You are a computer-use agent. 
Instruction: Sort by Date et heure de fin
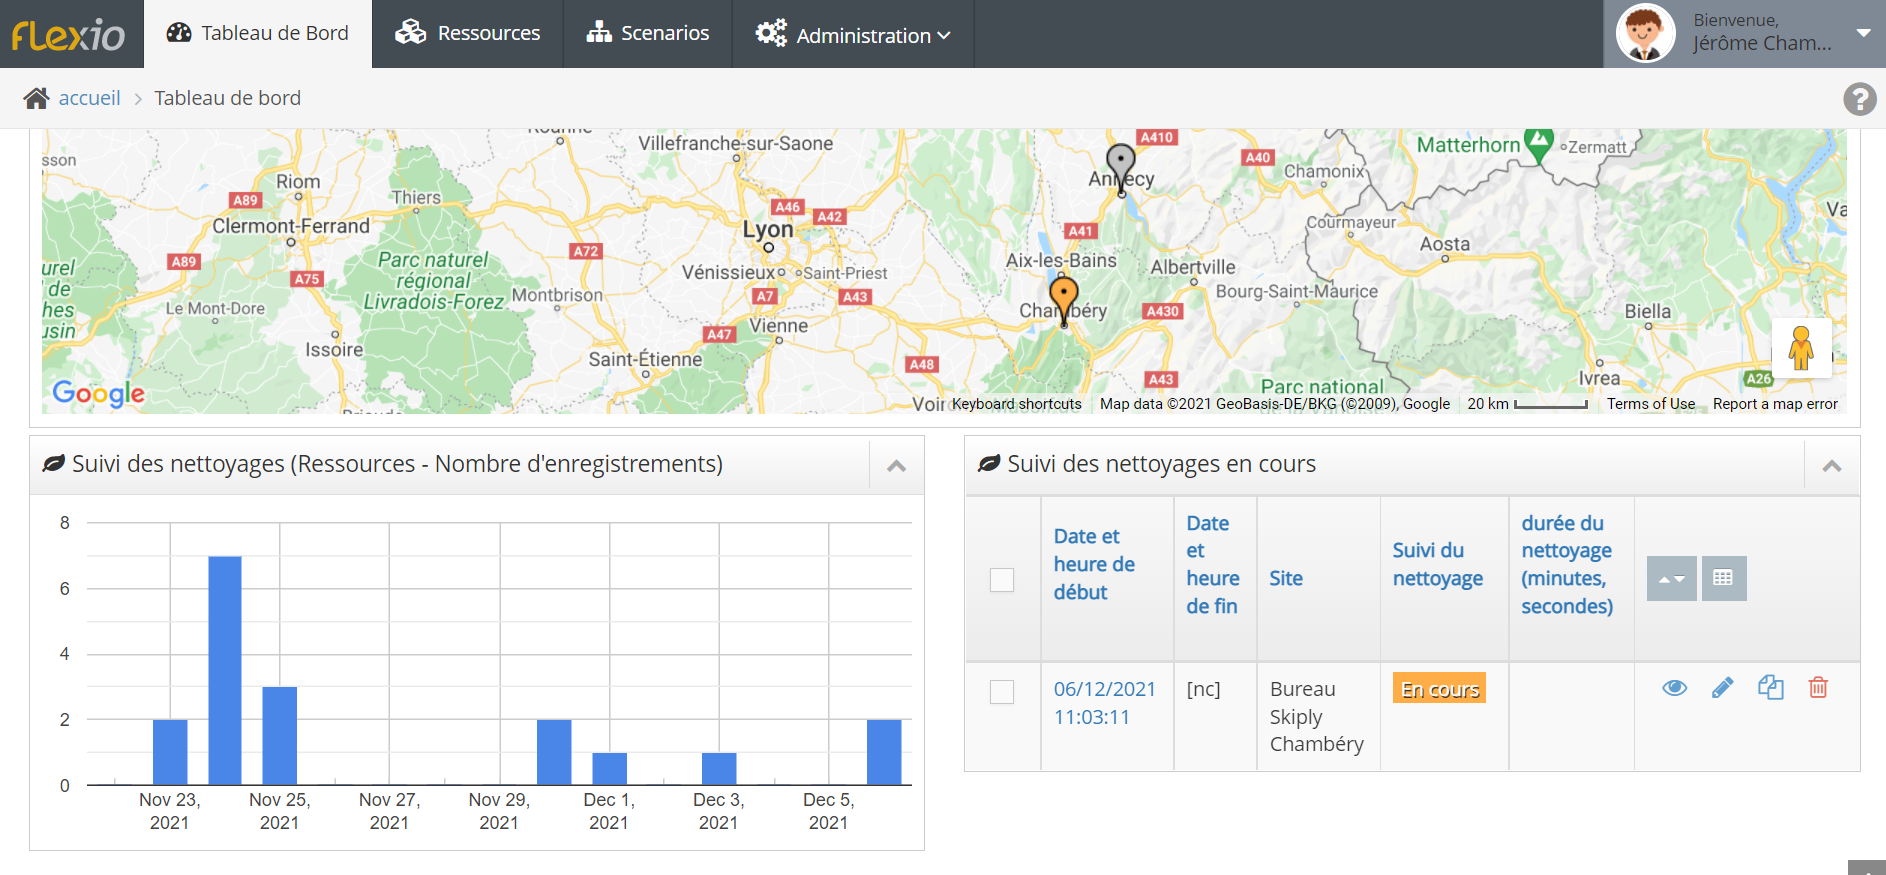pos(1212,564)
